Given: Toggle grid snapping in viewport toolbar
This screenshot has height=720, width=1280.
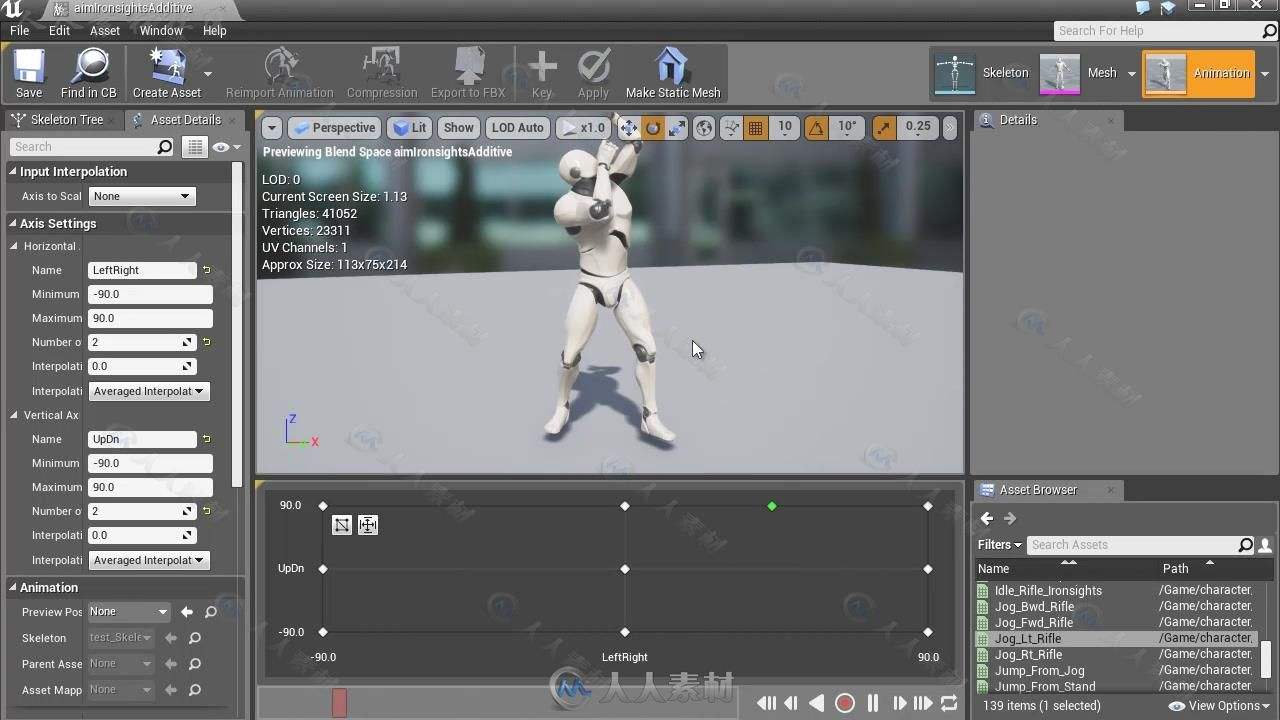Looking at the screenshot, I should click(x=756, y=128).
